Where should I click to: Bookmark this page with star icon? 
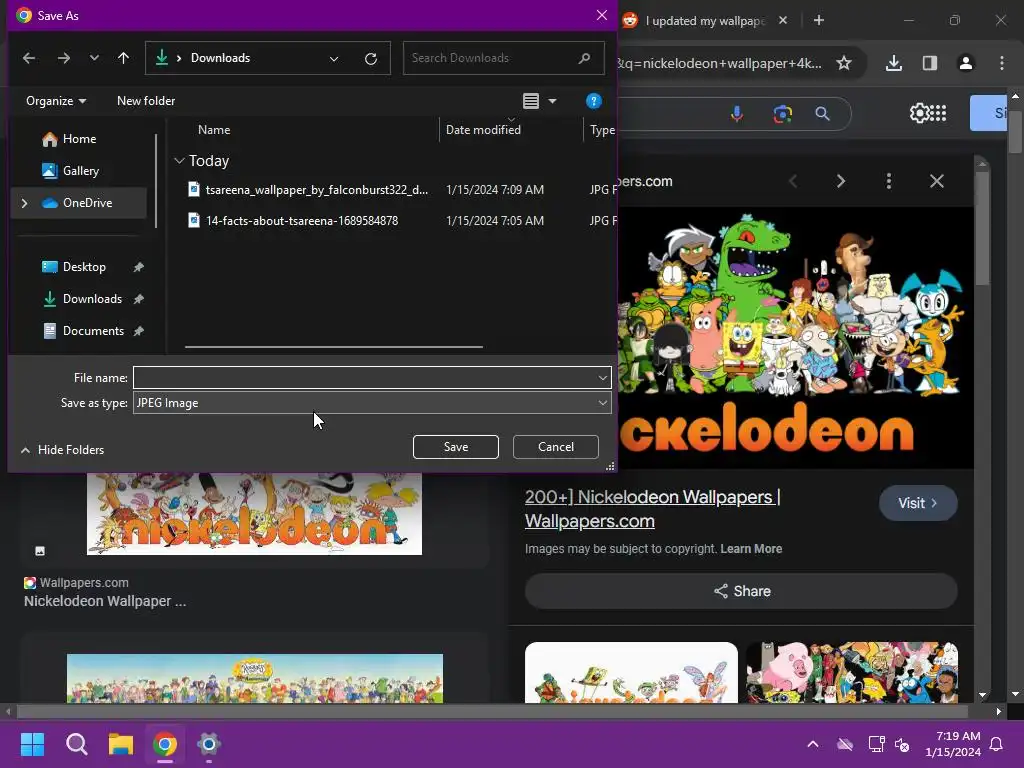tap(844, 63)
